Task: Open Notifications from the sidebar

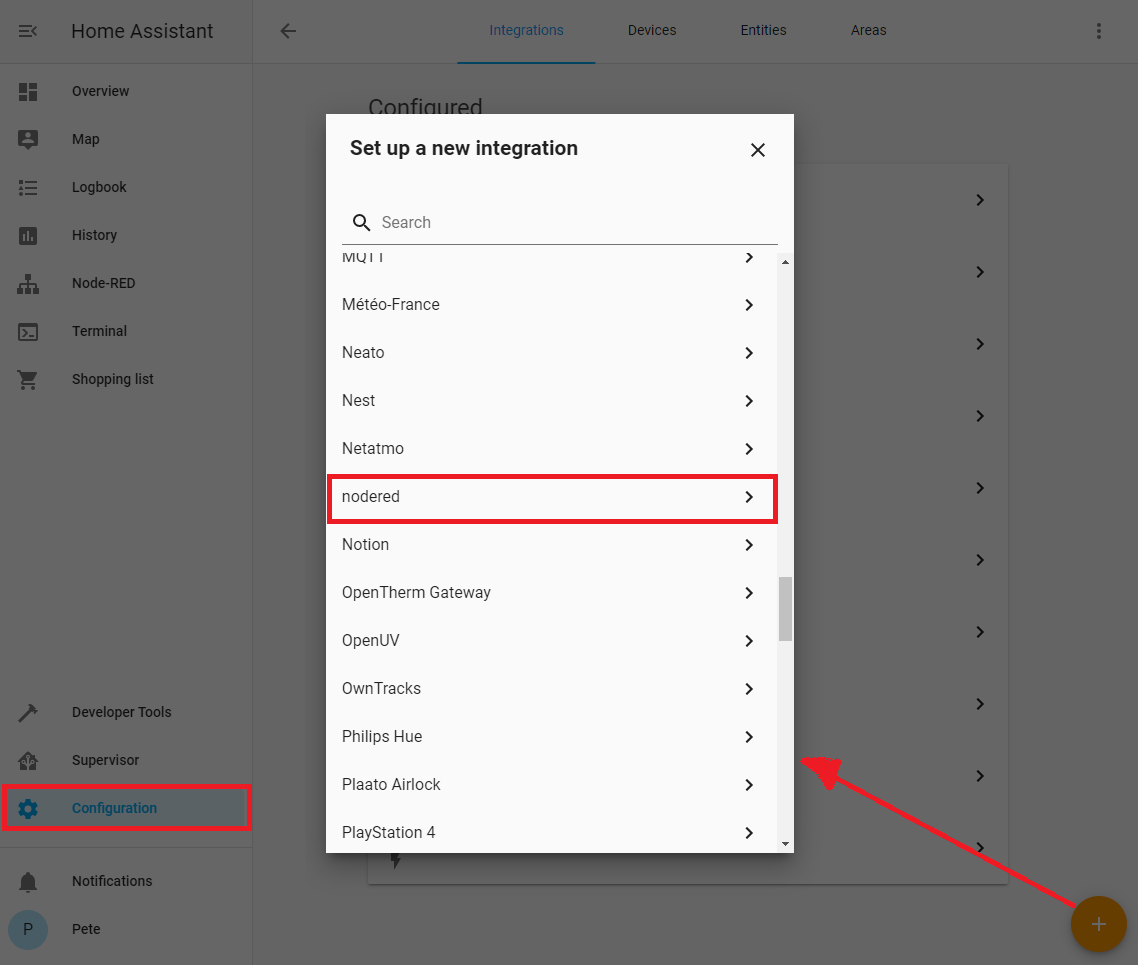Action: [126, 882]
